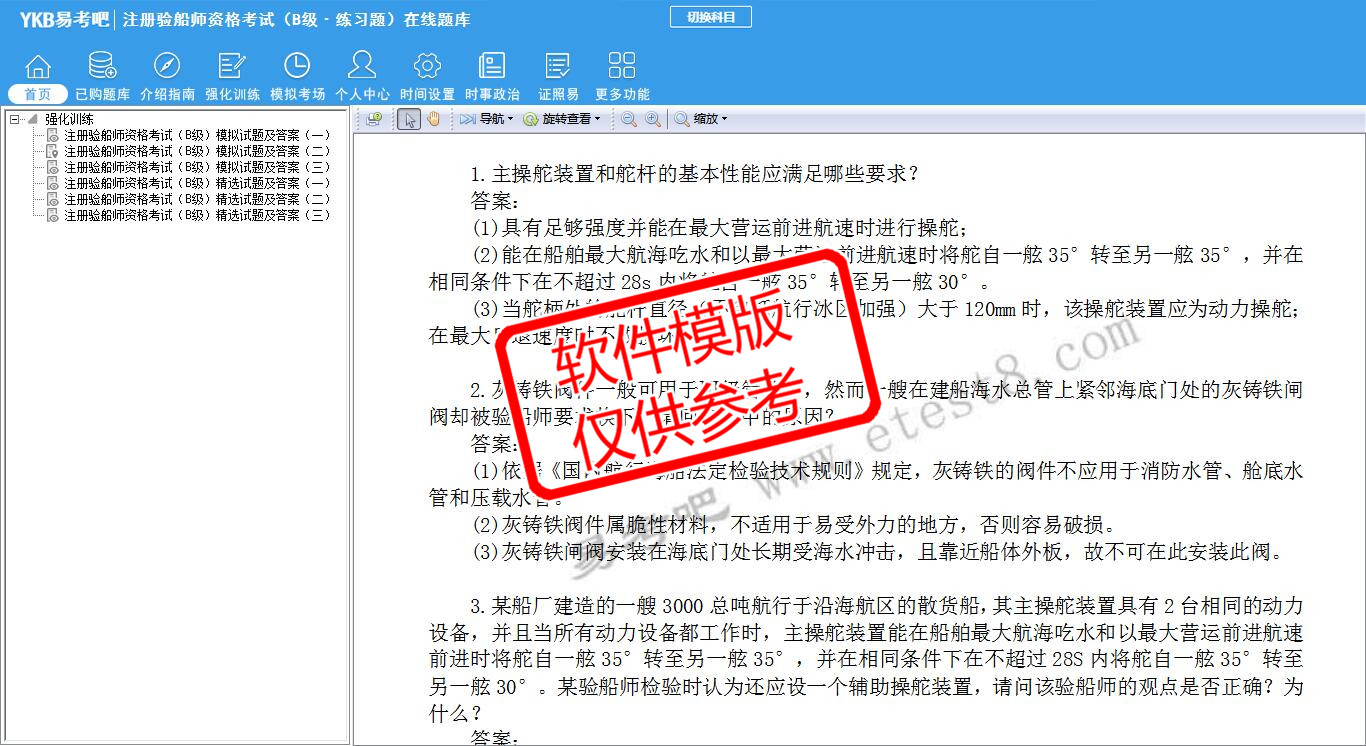The image size is (1366, 746).
Task: Open the 缩放 zoom dropdown
Action: pyautogui.click(x=702, y=119)
